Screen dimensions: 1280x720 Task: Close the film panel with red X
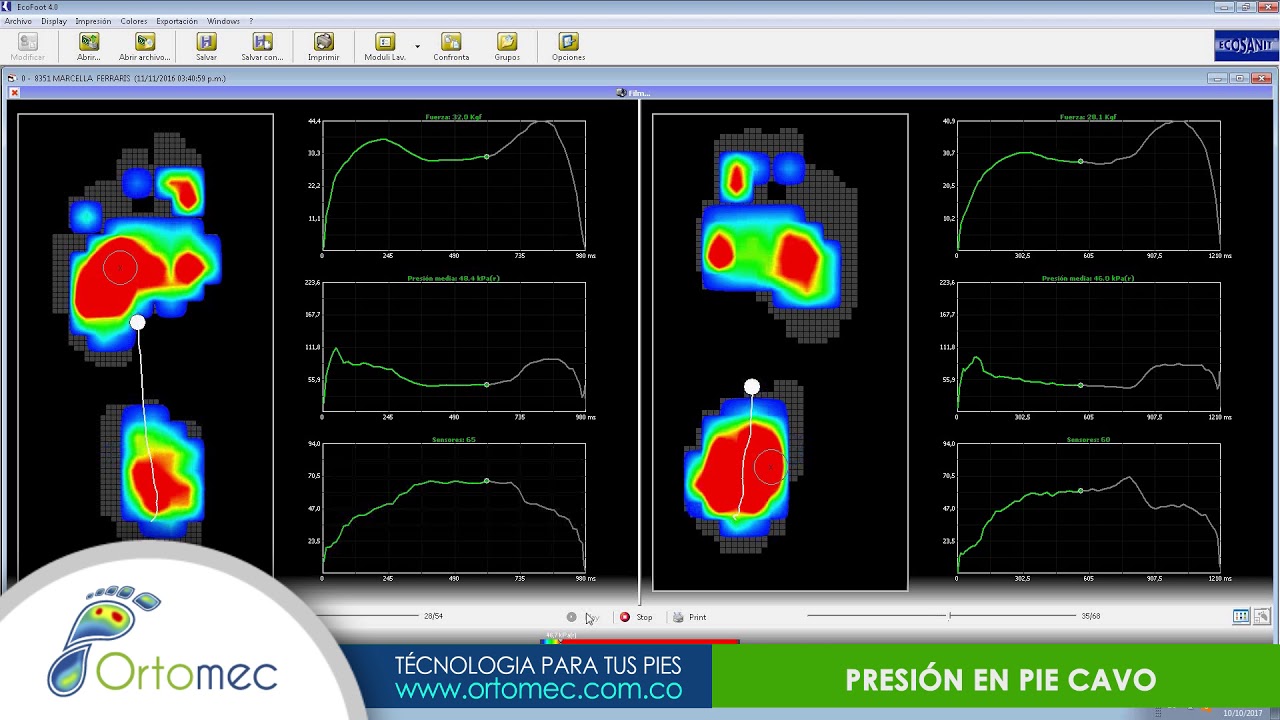[14, 93]
